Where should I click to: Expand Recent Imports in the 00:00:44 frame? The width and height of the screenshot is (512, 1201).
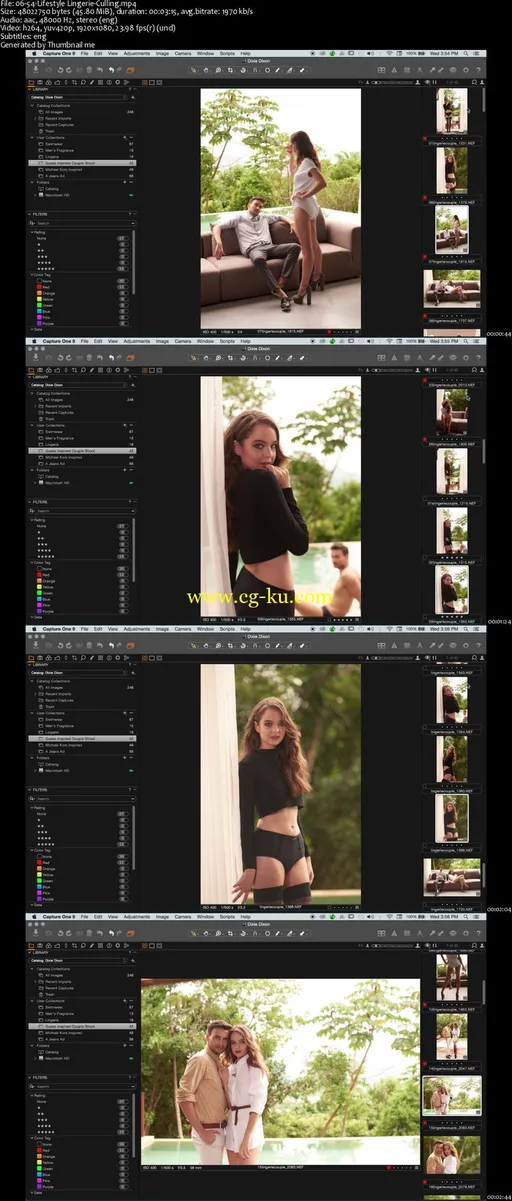tap(35, 118)
